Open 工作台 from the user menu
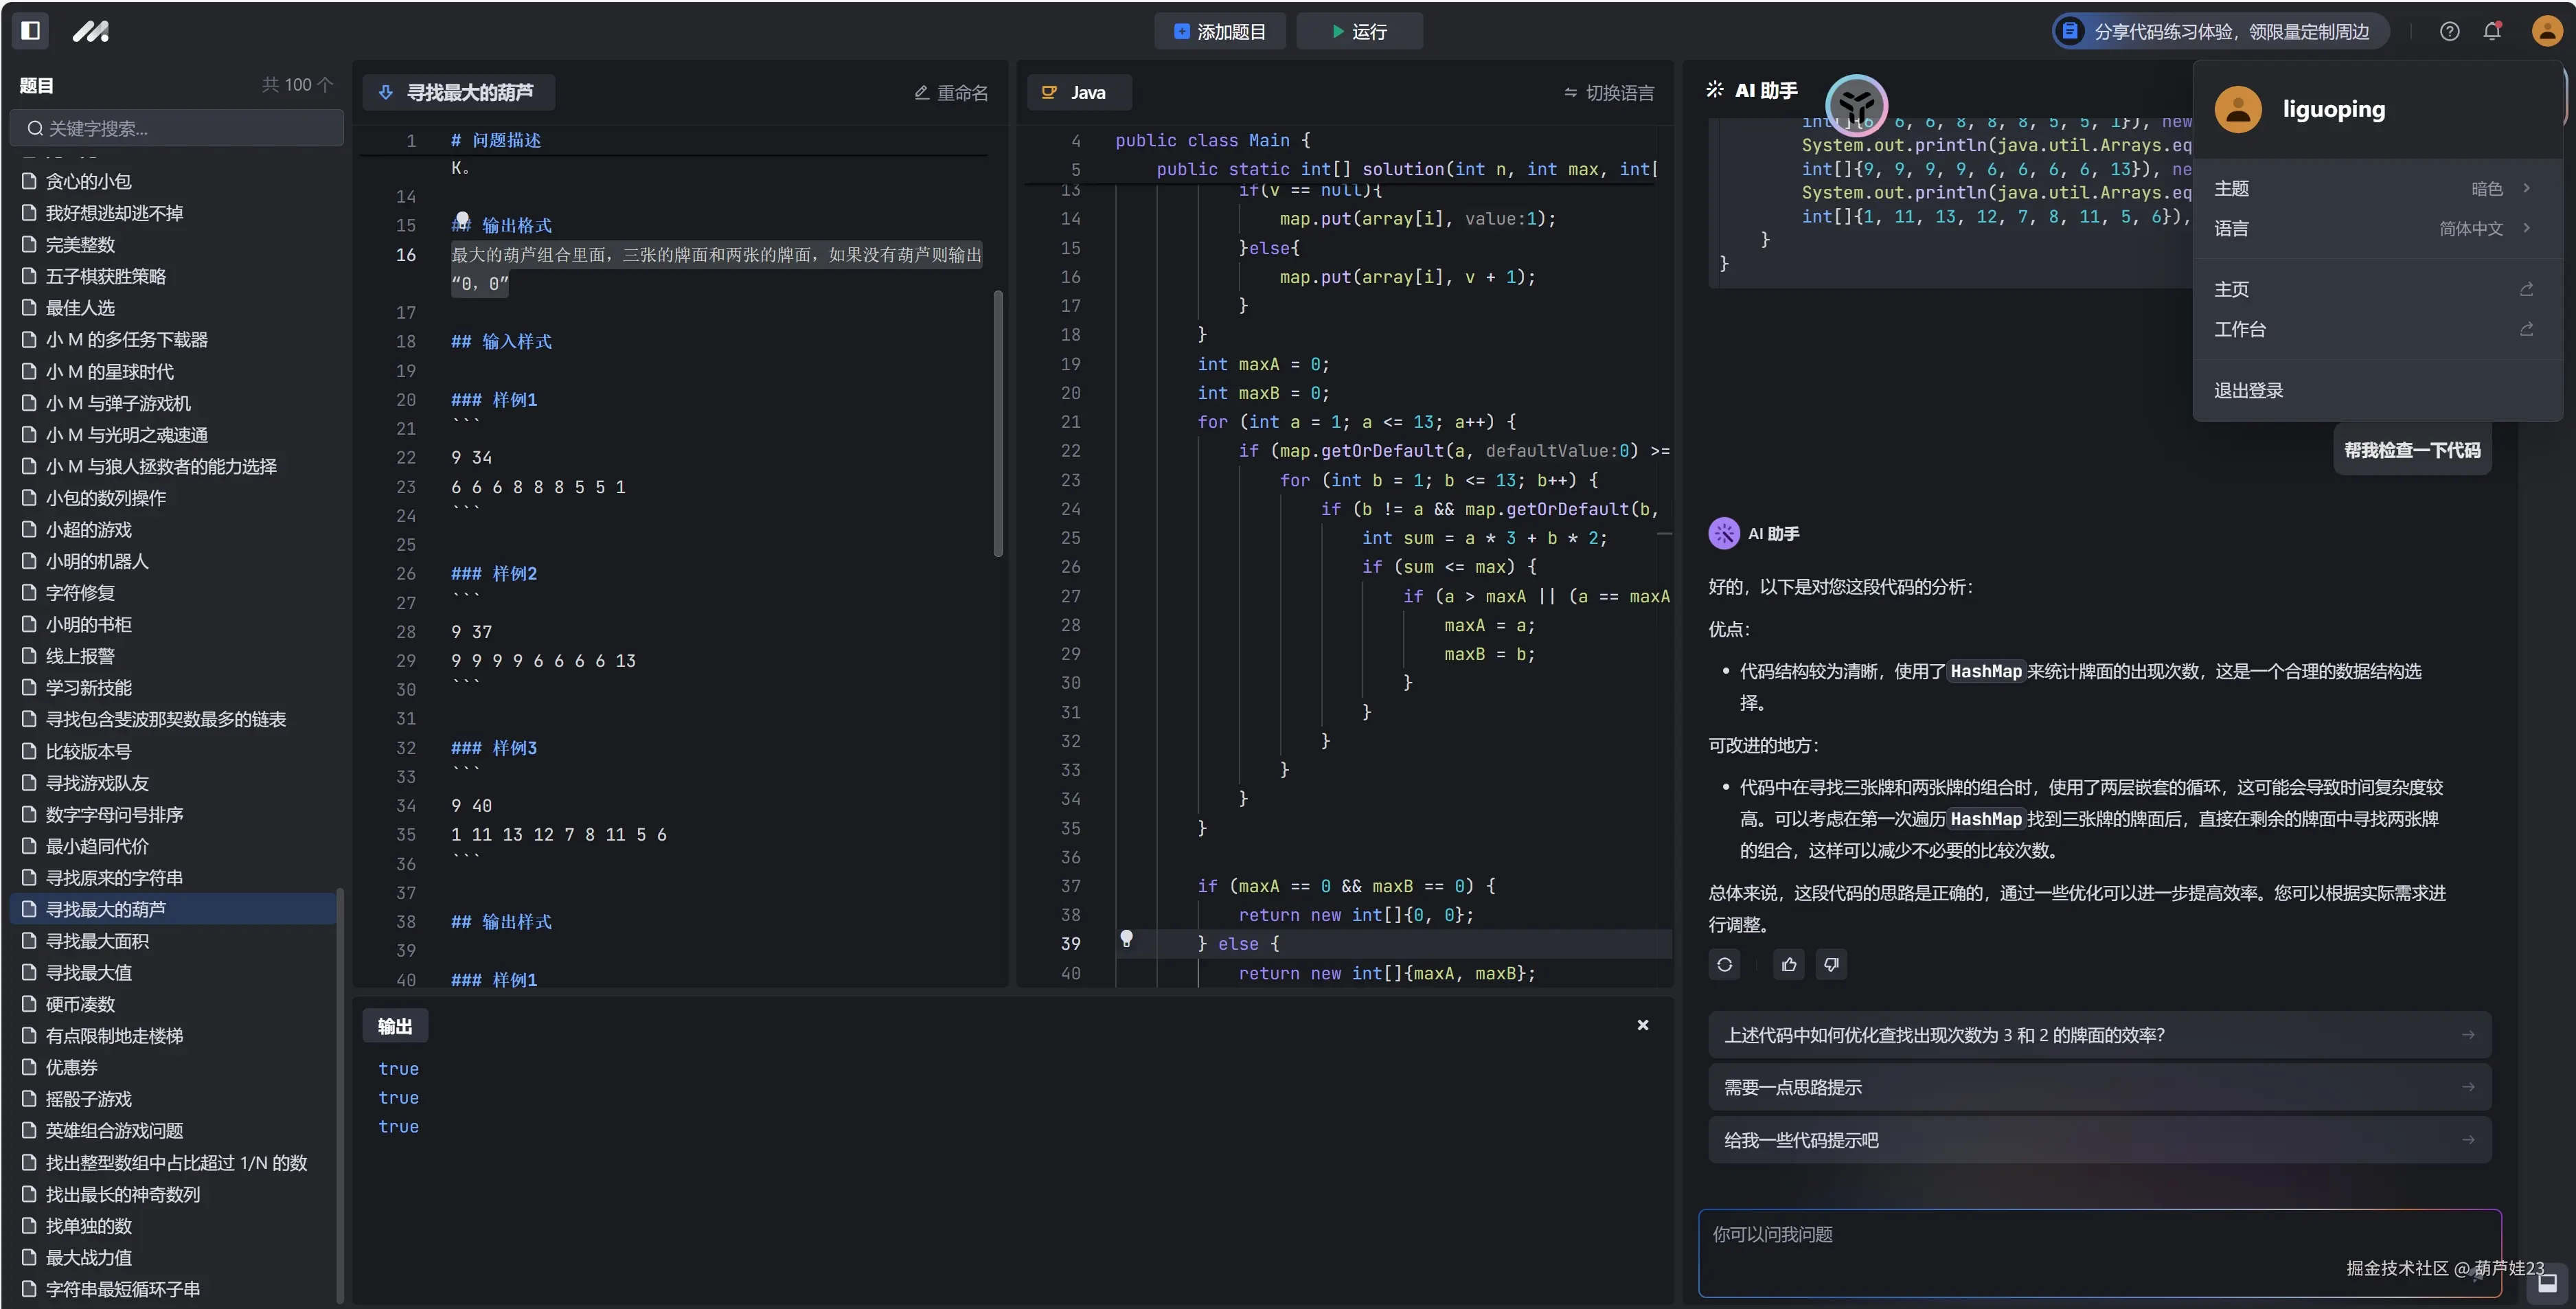This screenshot has width=2576, height=1309. point(2240,329)
